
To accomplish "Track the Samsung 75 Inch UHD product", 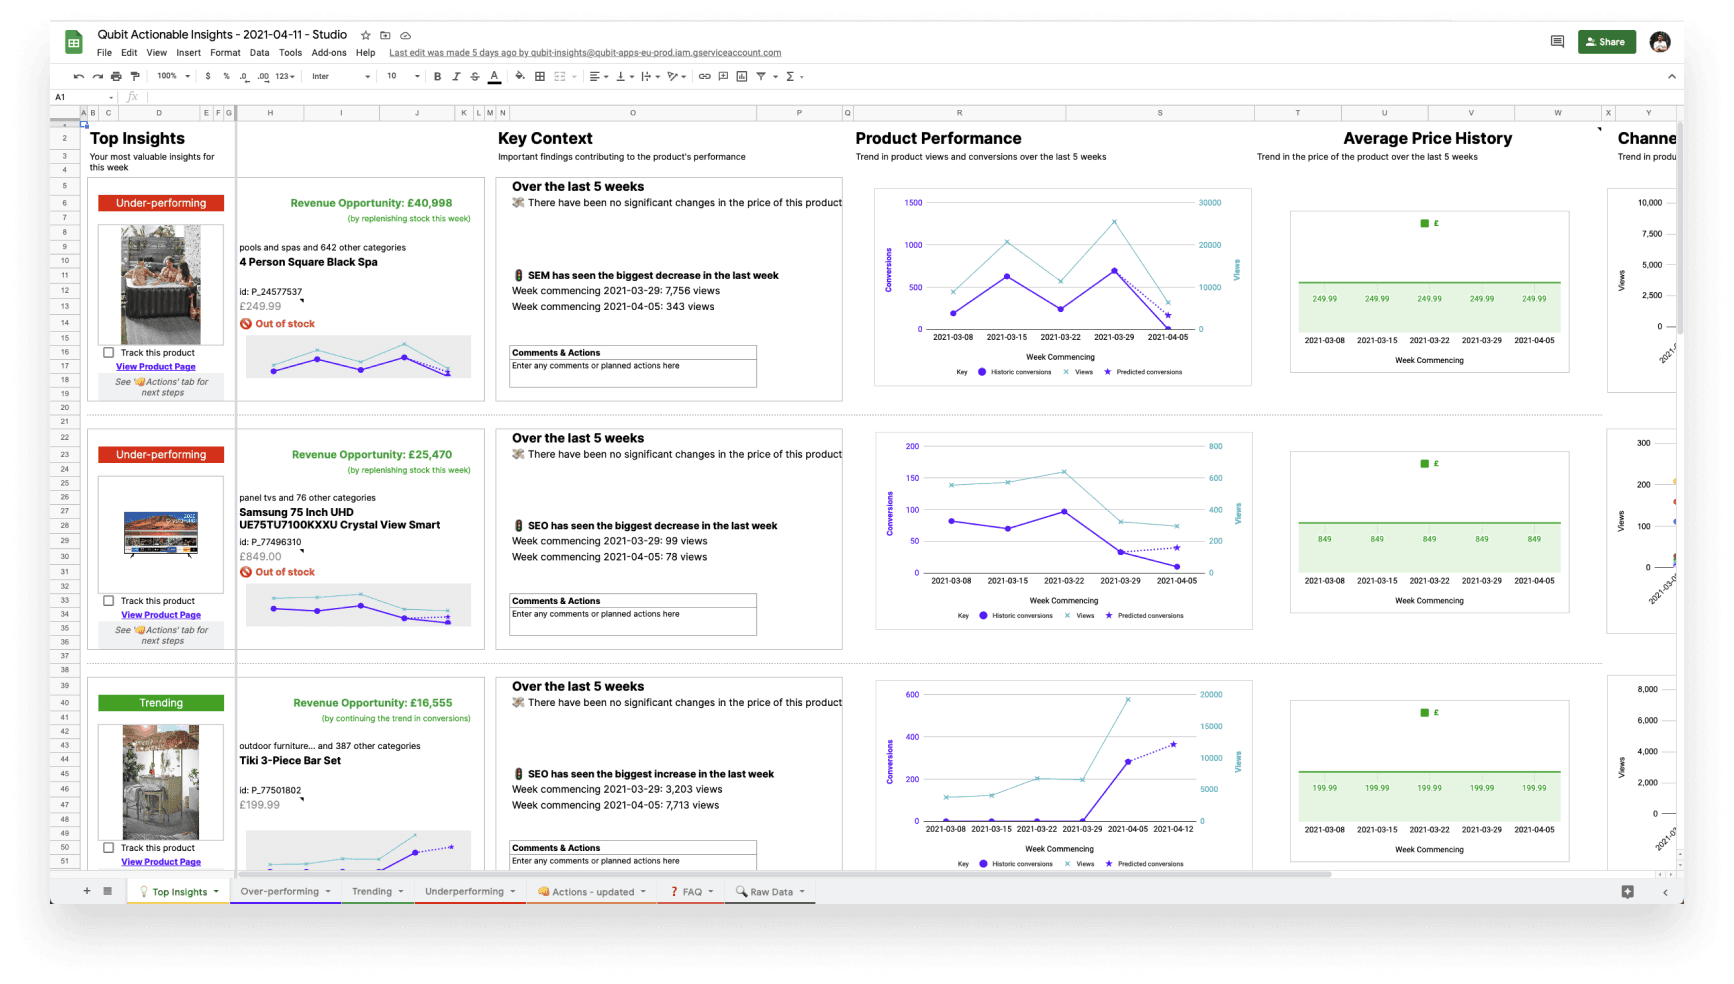I will point(108,601).
